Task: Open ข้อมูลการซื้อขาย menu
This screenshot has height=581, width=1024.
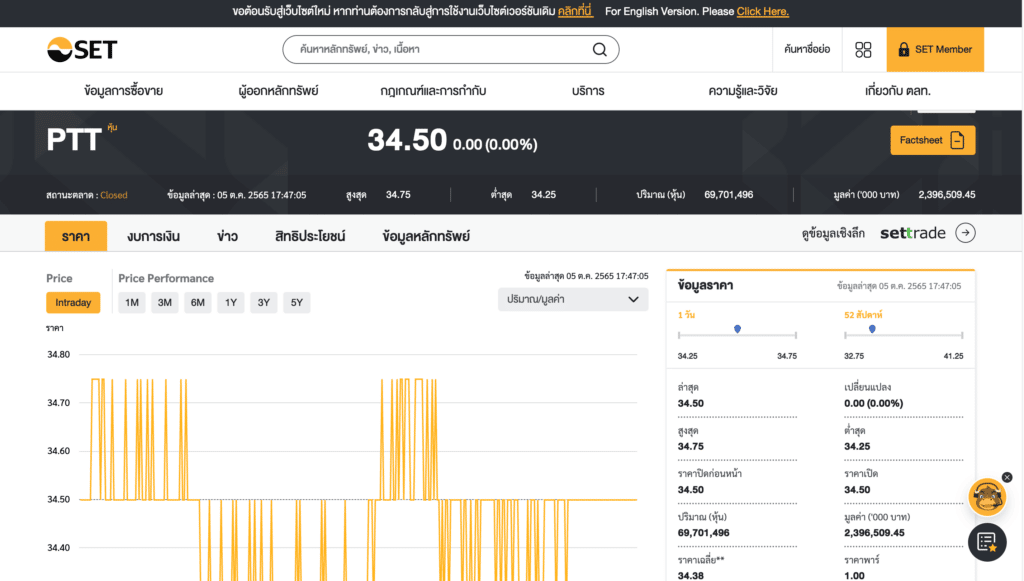Action: click(123, 91)
